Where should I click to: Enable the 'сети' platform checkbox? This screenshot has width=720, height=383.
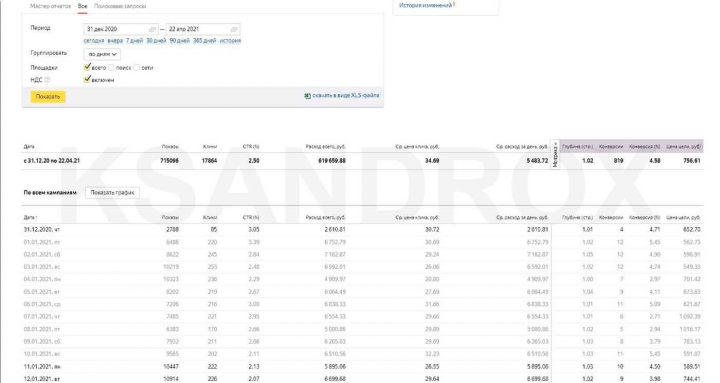136,68
